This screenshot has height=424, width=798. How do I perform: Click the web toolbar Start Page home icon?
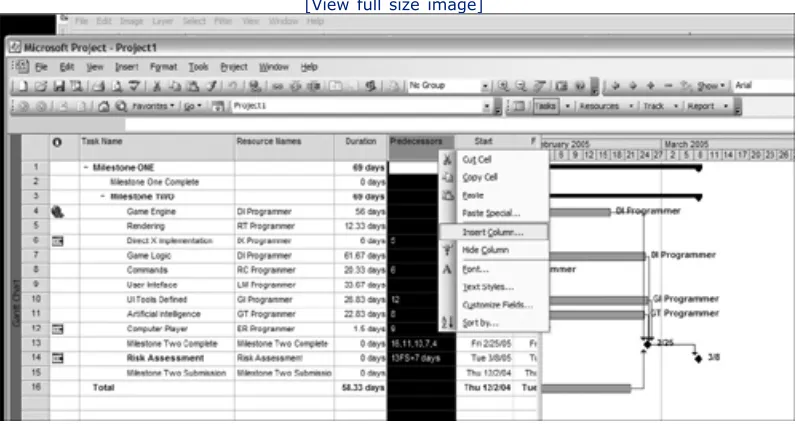coord(104,106)
